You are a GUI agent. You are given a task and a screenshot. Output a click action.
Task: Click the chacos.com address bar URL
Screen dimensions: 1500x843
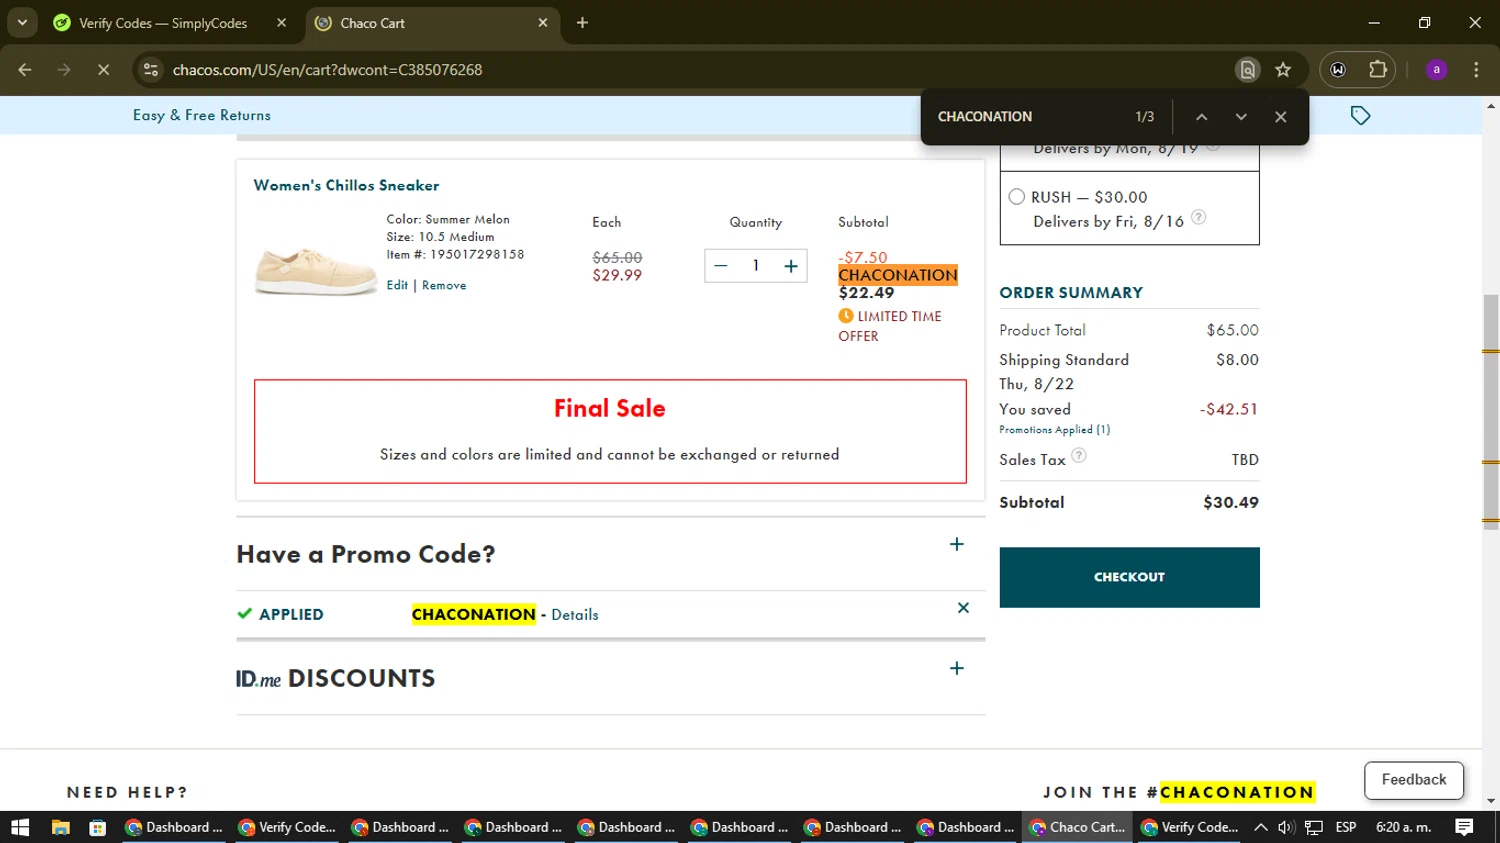point(327,70)
